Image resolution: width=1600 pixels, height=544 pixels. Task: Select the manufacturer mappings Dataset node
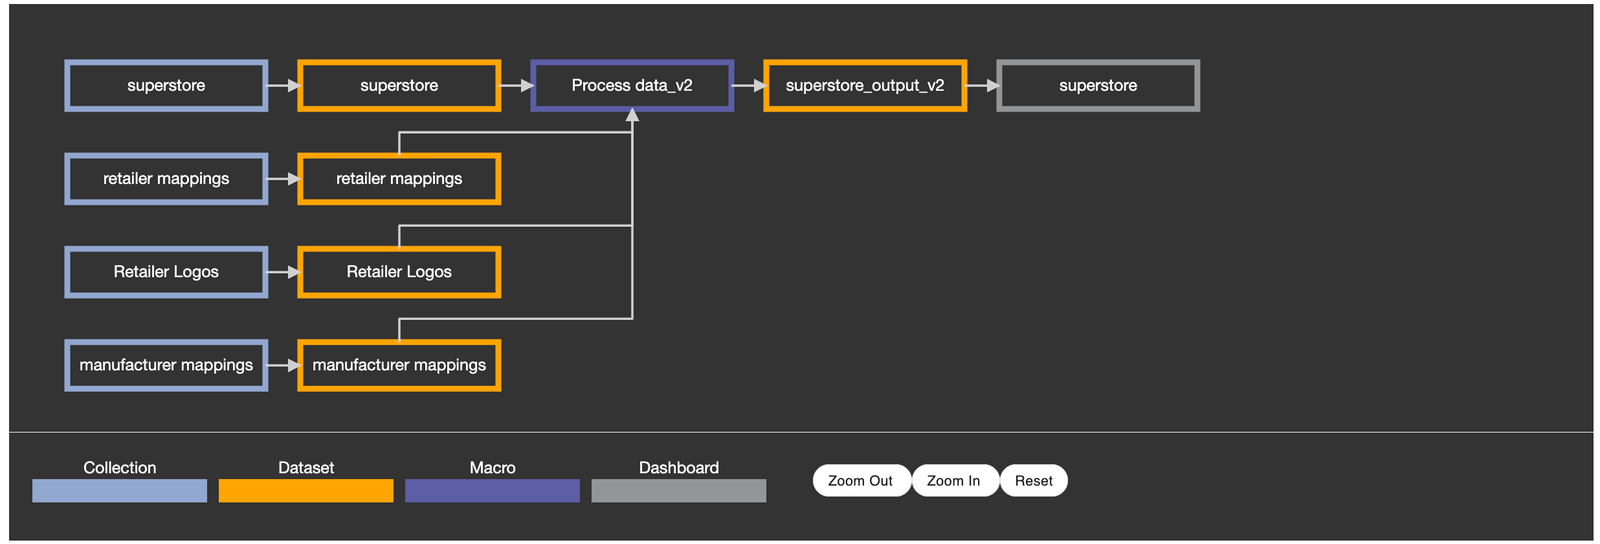pos(399,365)
